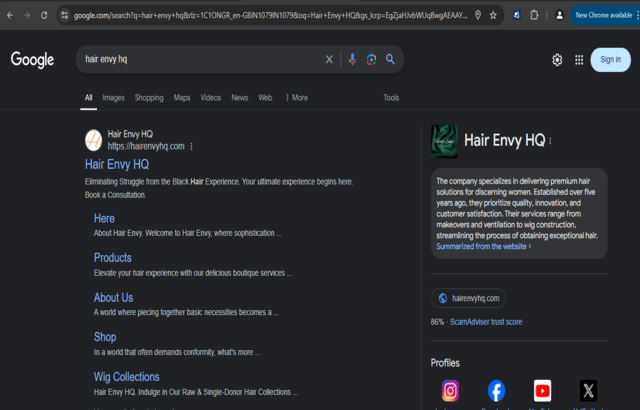
Task: Expand the More search filters dropdown
Action: (296, 98)
